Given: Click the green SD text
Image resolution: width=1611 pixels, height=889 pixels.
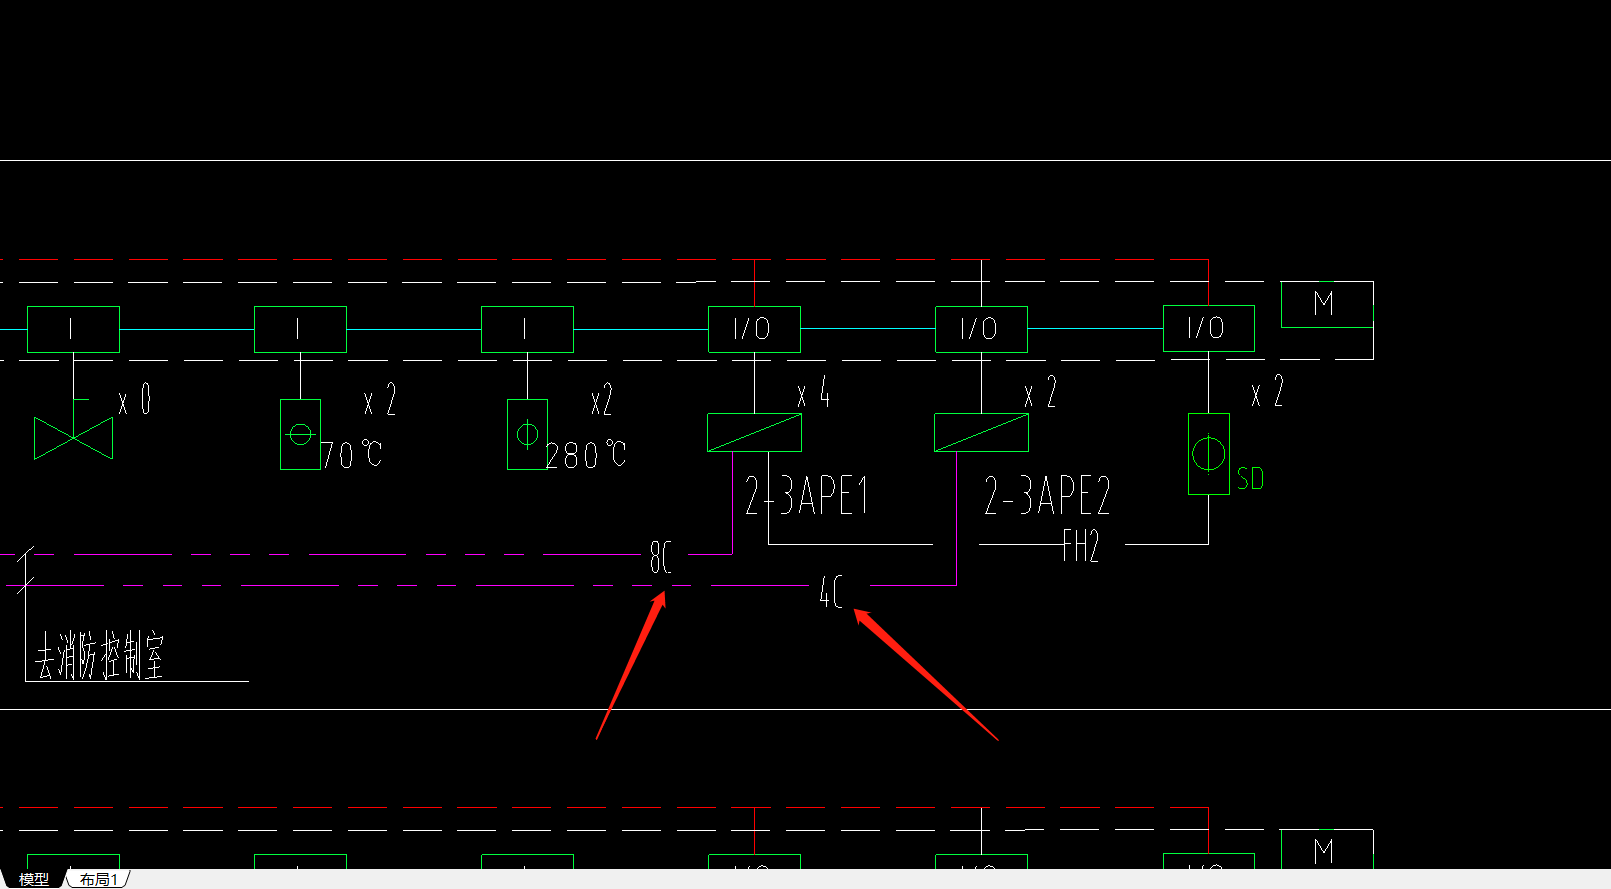Looking at the screenshot, I should tap(1250, 479).
